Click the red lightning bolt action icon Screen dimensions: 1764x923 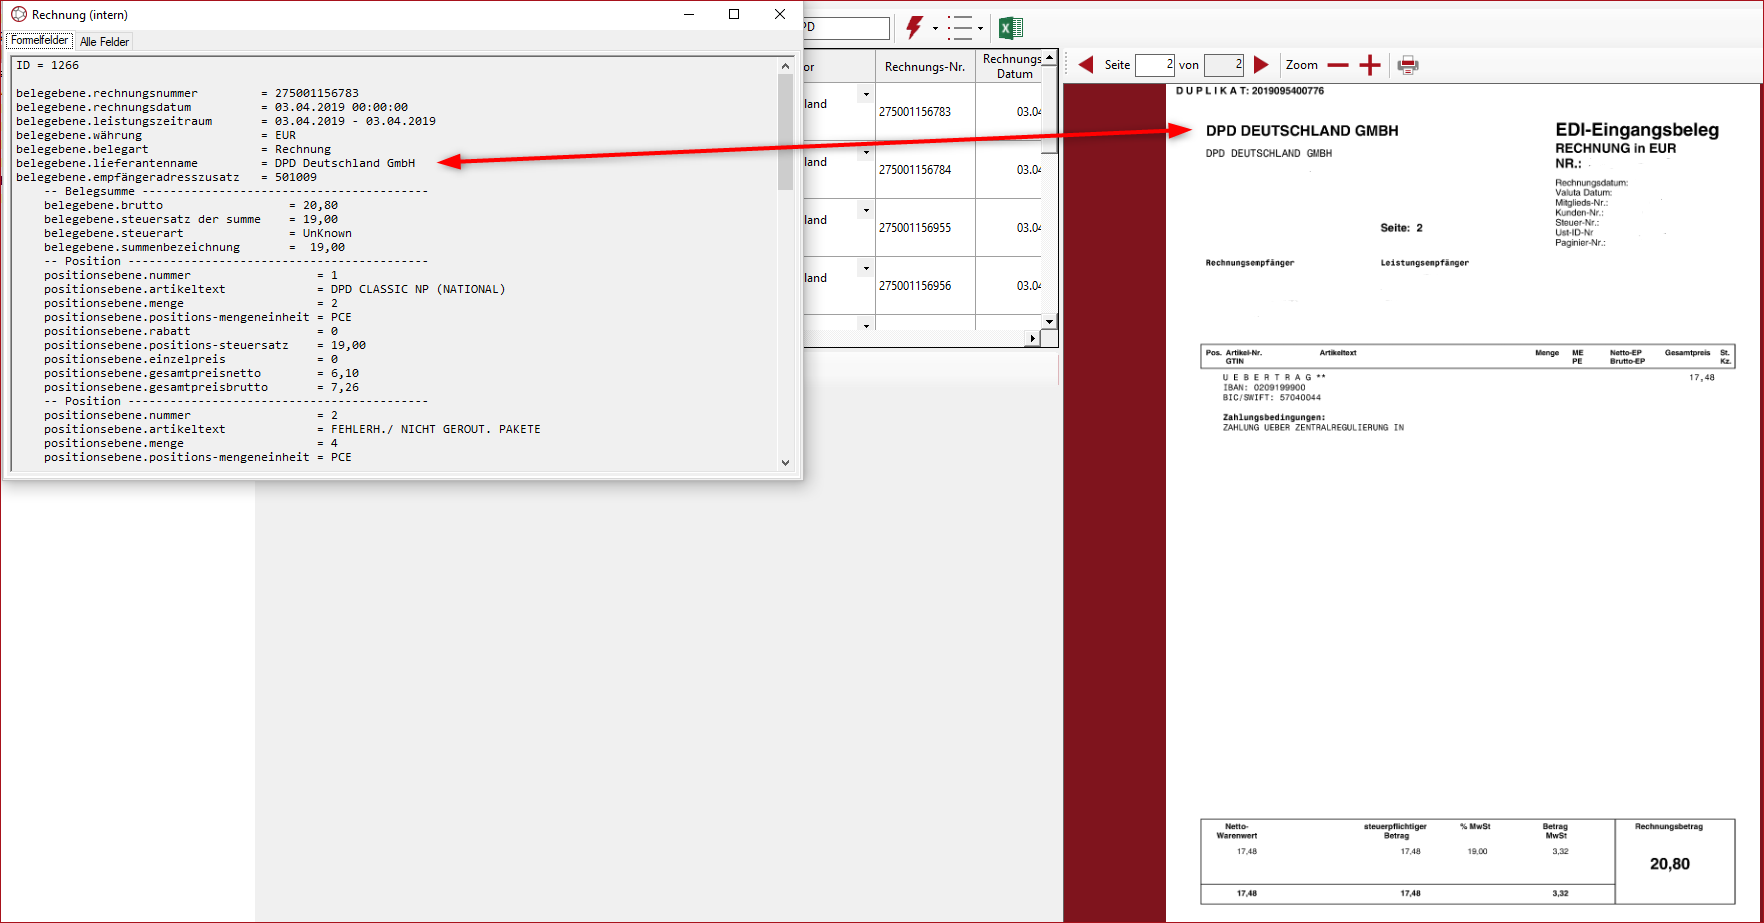pyautogui.click(x=914, y=27)
